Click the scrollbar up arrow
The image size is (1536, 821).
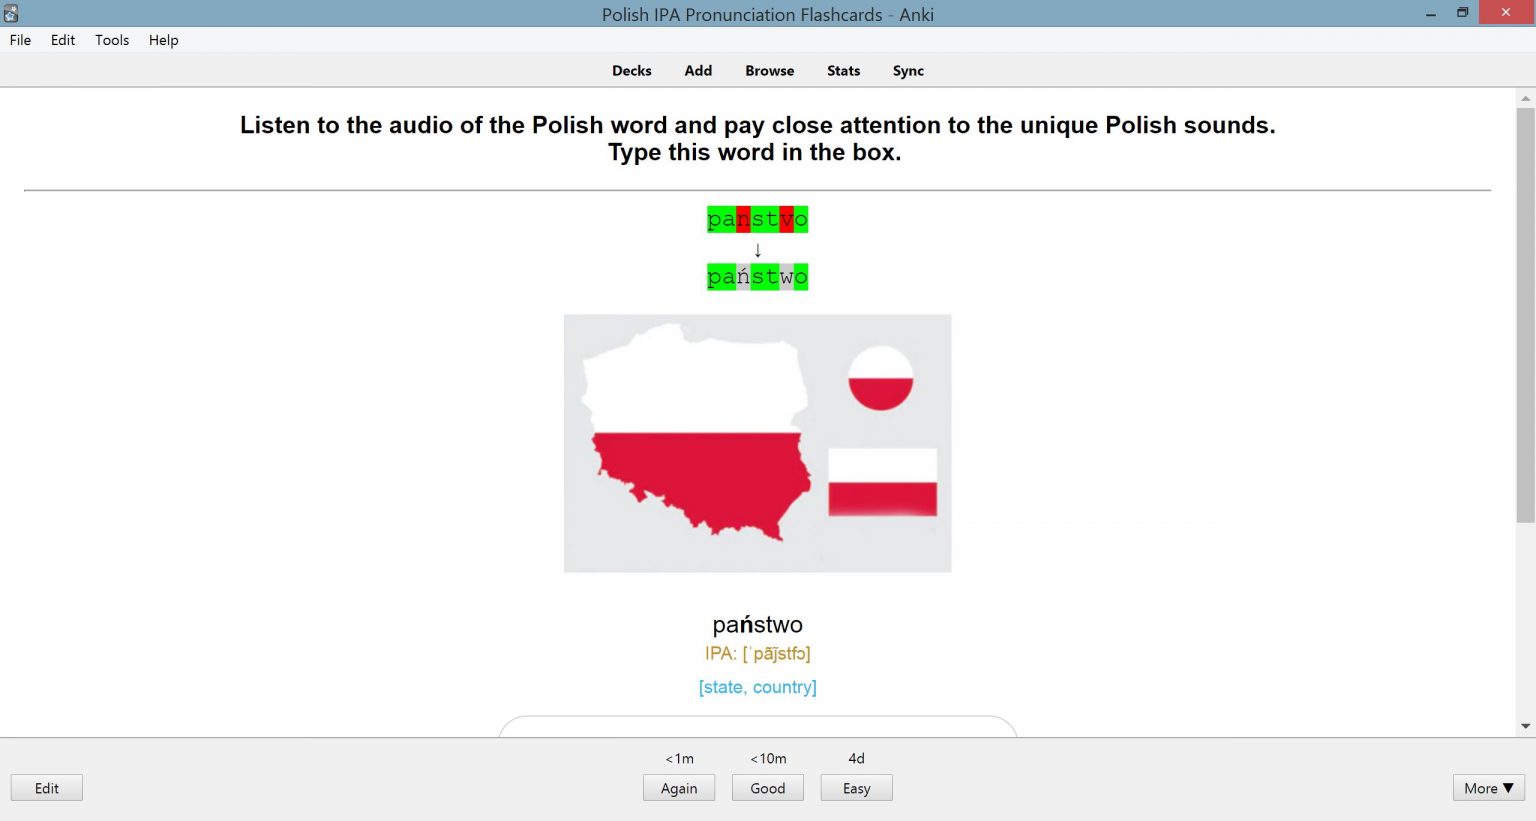click(x=1524, y=96)
